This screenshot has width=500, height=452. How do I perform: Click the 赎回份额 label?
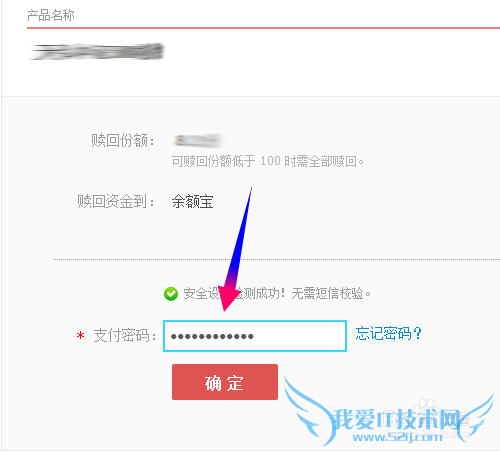[123, 140]
